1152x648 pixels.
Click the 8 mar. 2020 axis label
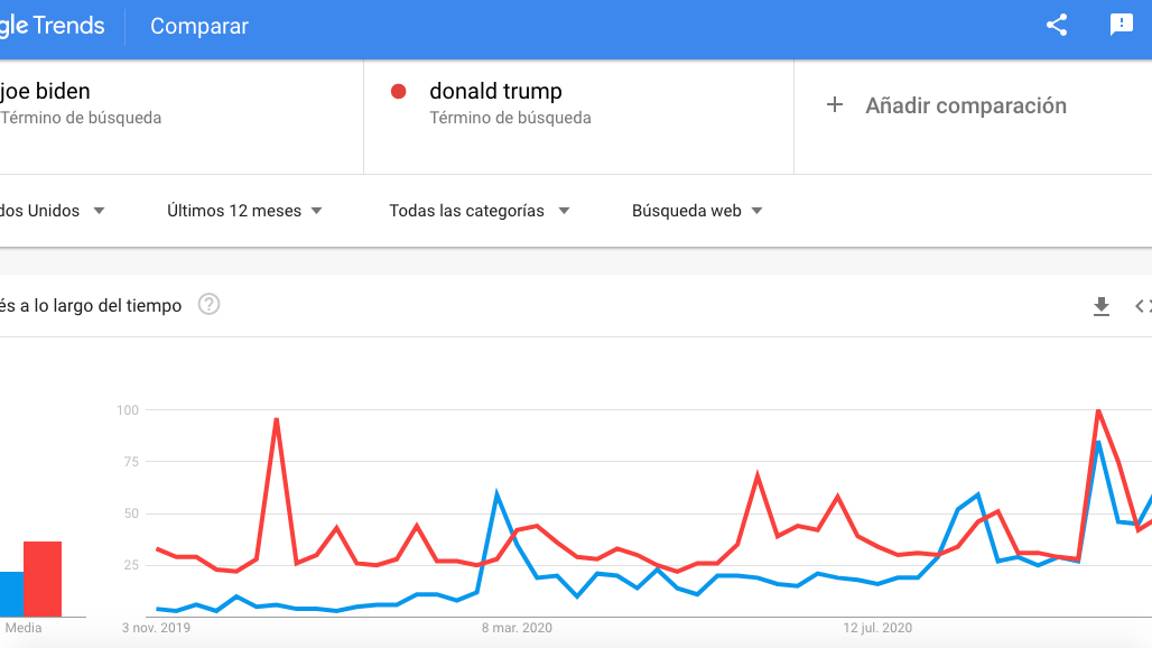click(514, 628)
